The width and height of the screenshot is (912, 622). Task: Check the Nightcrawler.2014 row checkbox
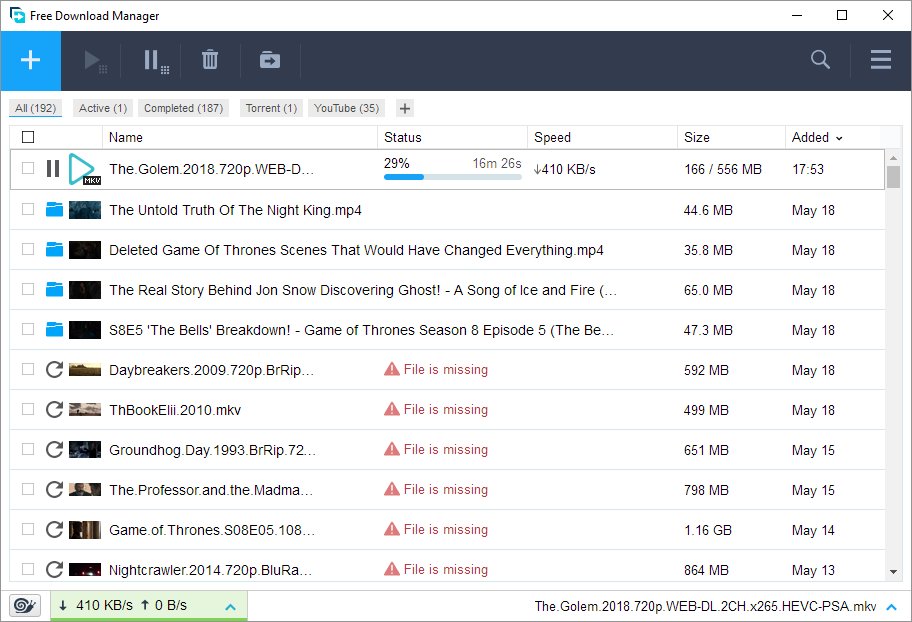point(28,568)
